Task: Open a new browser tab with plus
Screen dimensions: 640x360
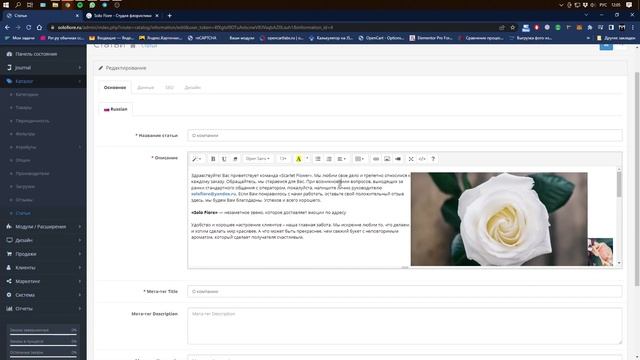Action: click(169, 16)
